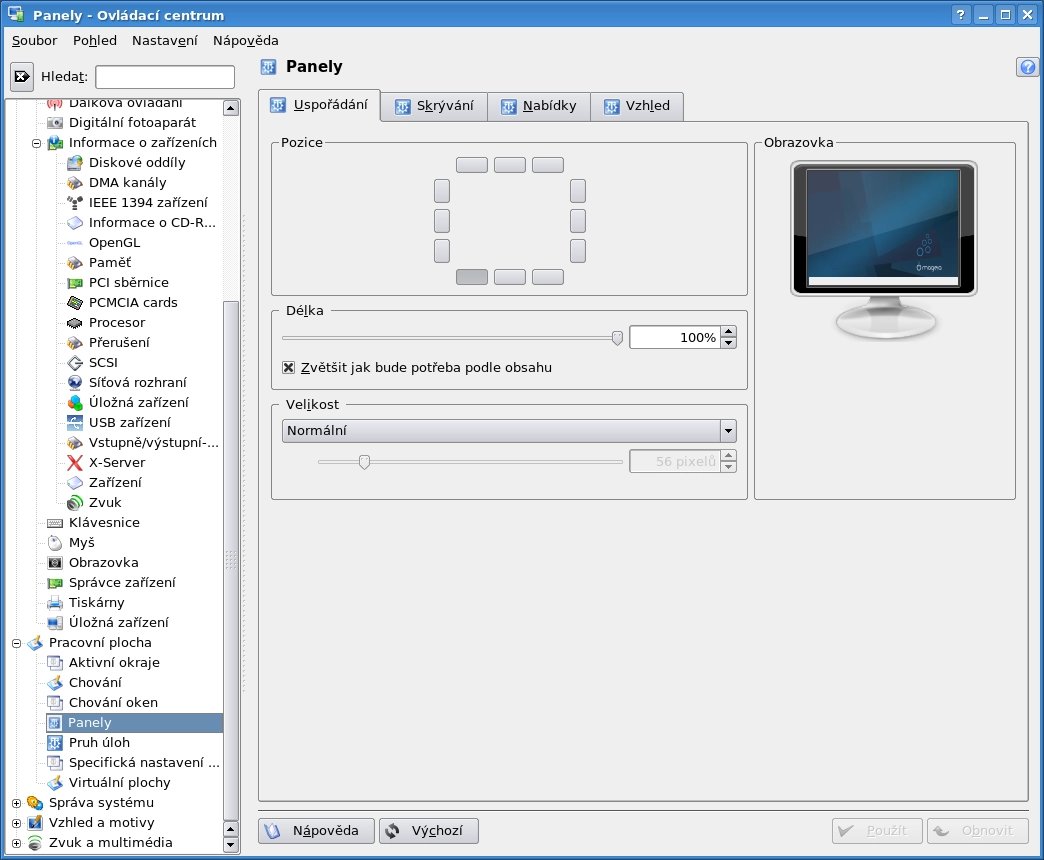Click the Velikost pixel size slider handle

click(364, 461)
